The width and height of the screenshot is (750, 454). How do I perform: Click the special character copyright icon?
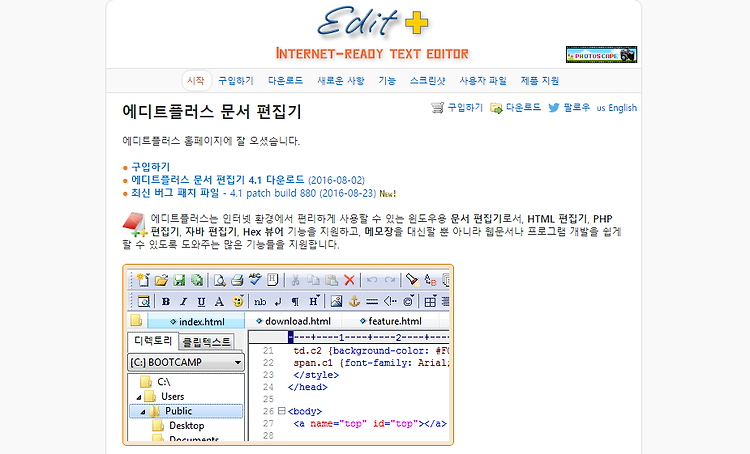(x=408, y=300)
